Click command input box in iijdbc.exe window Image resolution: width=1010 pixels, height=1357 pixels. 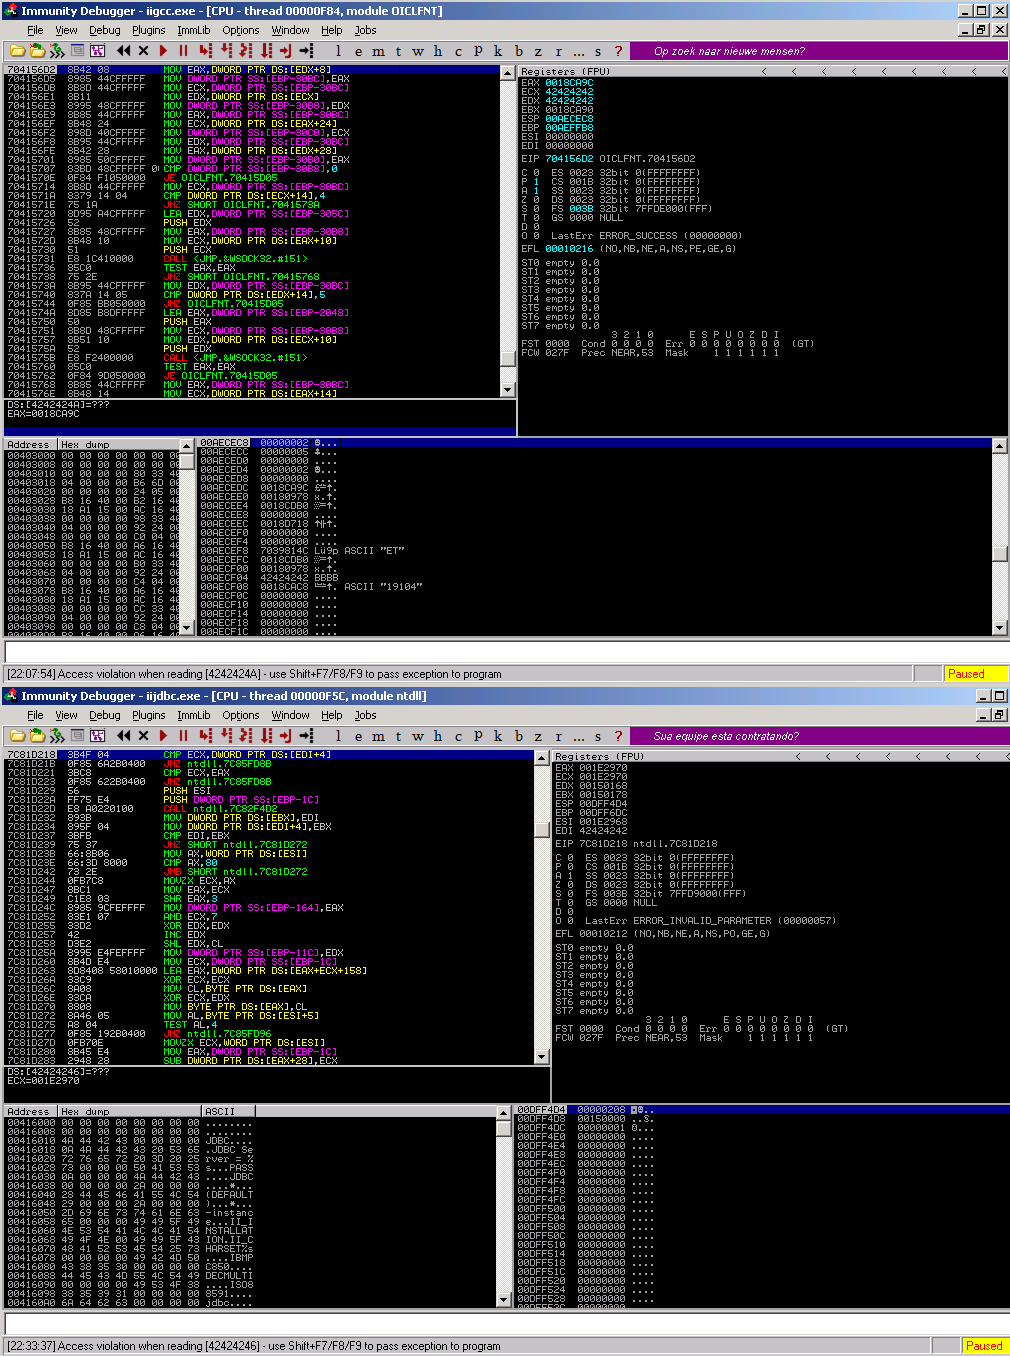505,1324
